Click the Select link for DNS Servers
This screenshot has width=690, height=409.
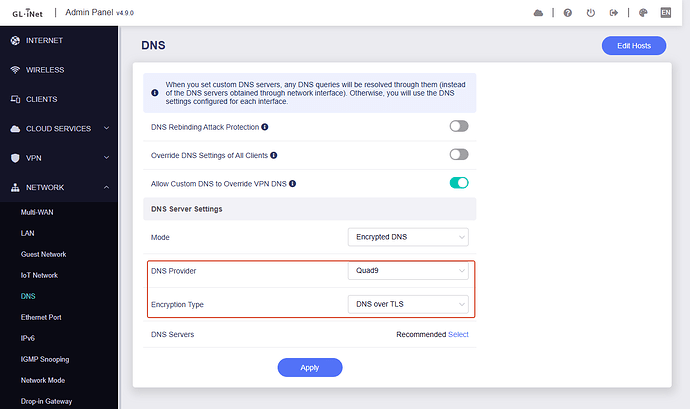tap(458, 335)
